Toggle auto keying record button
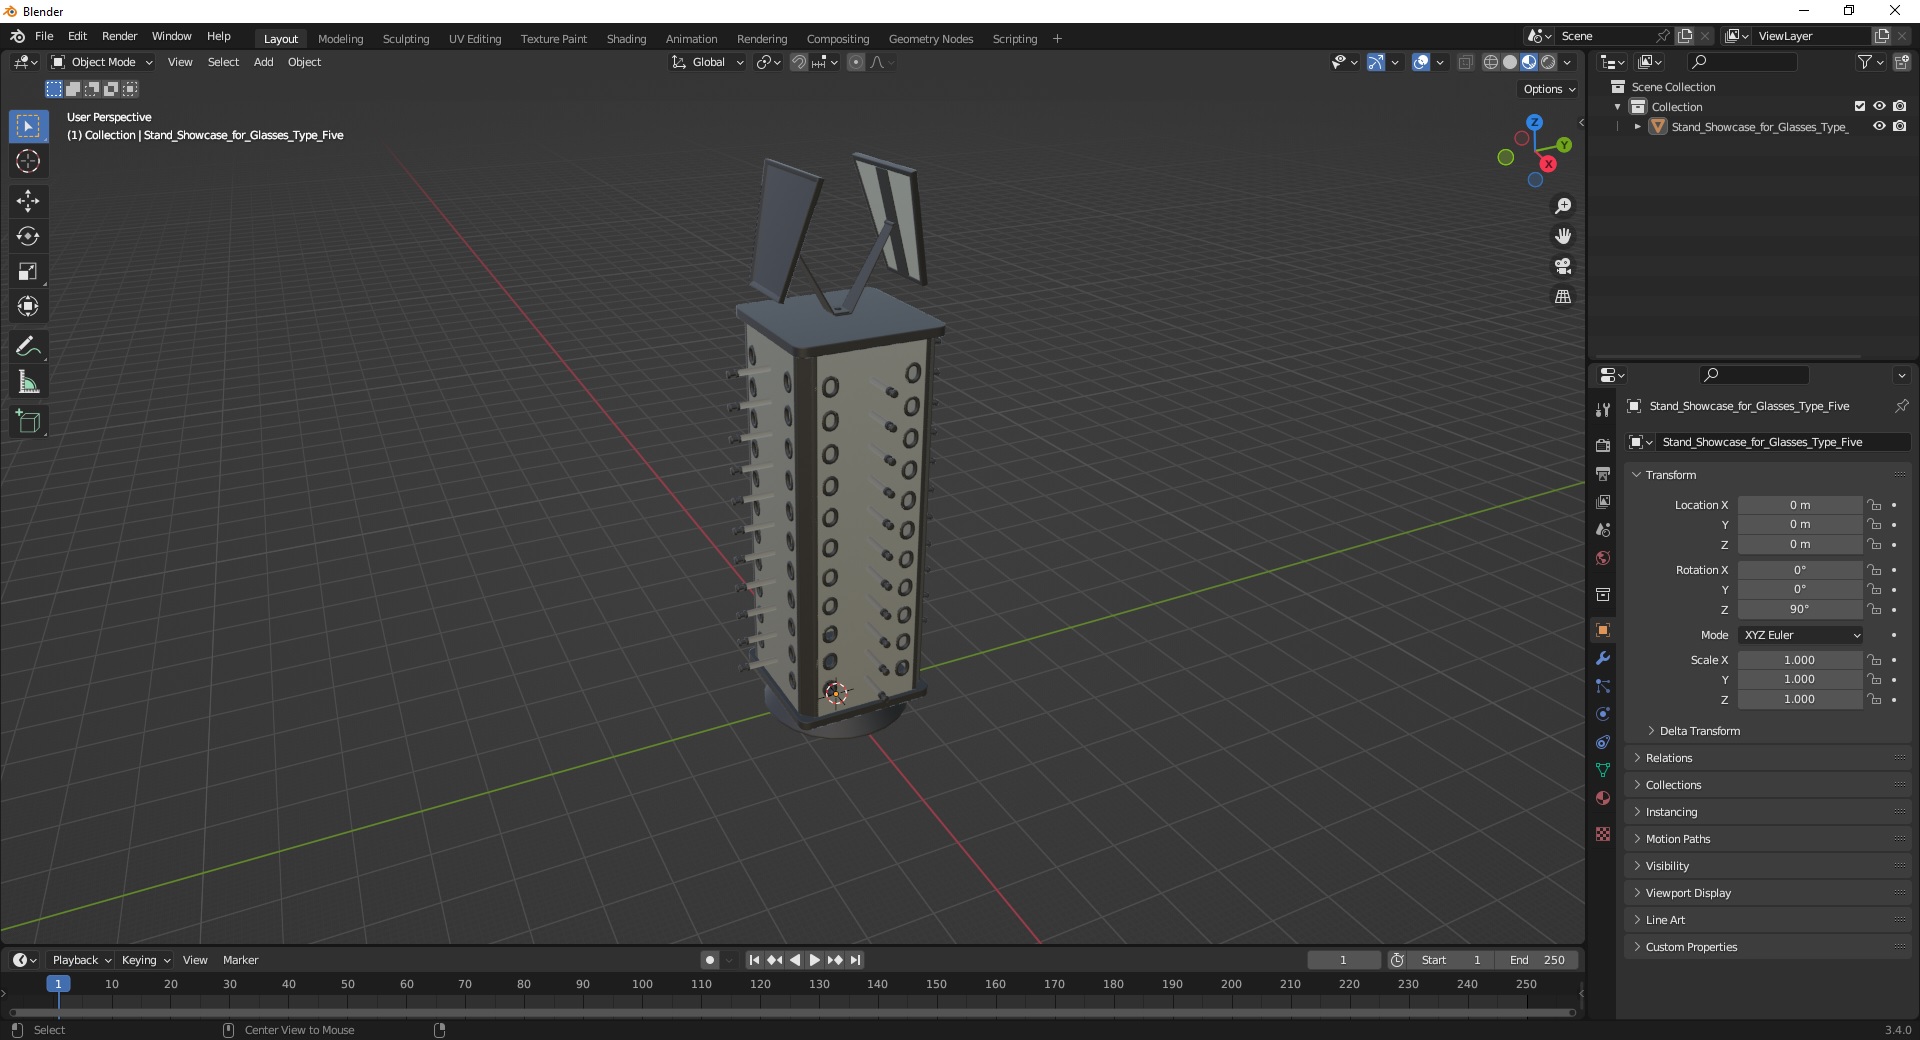The width and height of the screenshot is (1920, 1040). [x=709, y=960]
